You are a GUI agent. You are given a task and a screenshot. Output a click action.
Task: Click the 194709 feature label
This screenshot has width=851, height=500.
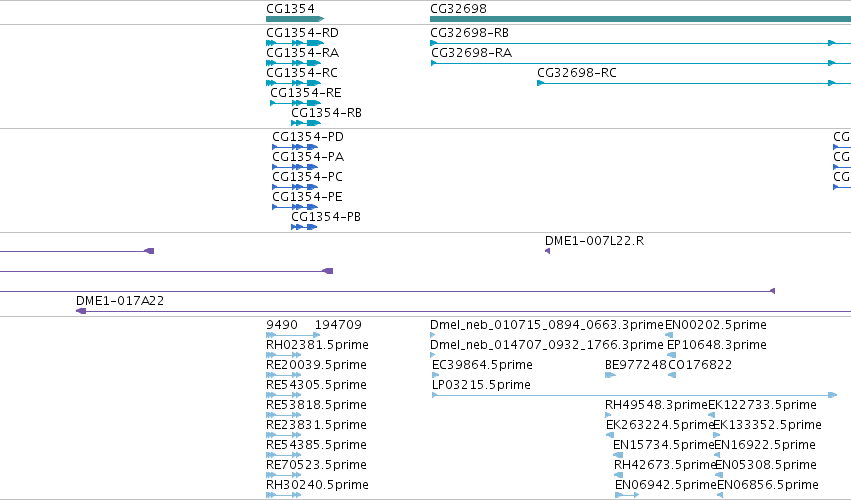(x=338, y=325)
